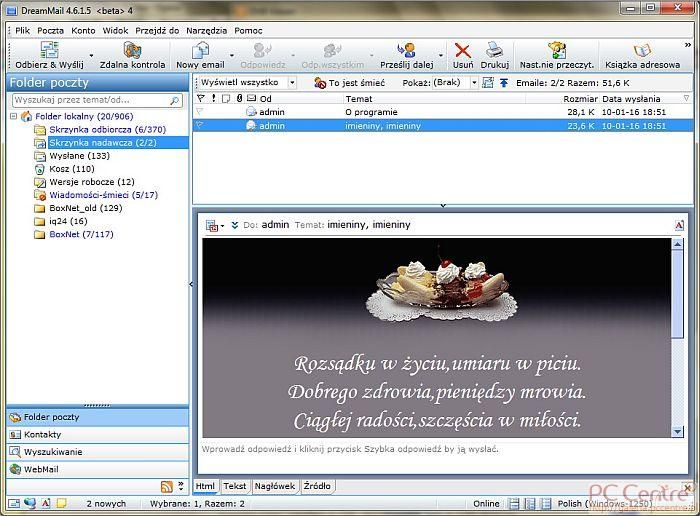Open Zdalna kontrola from the toolbar

pyautogui.click(x=132, y=50)
